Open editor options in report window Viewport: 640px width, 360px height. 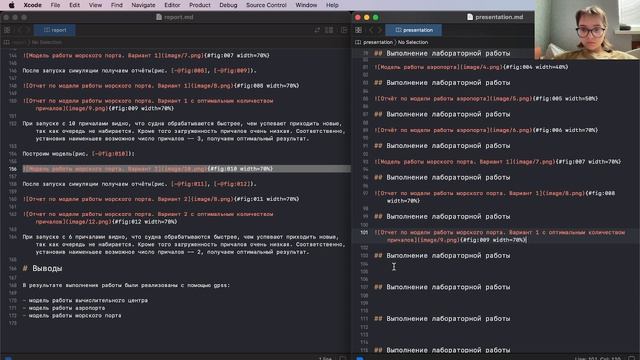point(329,30)
